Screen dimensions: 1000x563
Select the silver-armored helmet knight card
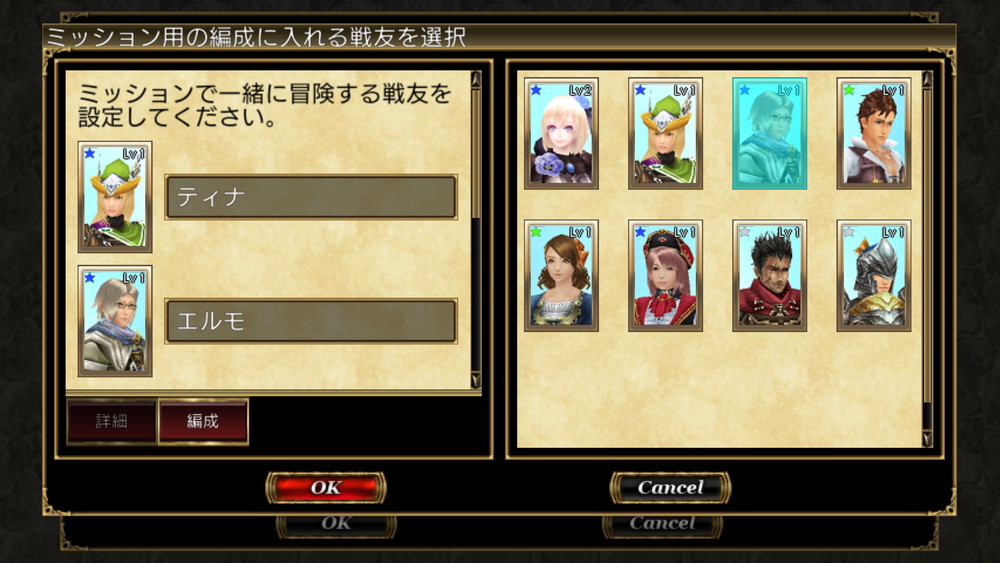tap(874, 276)
